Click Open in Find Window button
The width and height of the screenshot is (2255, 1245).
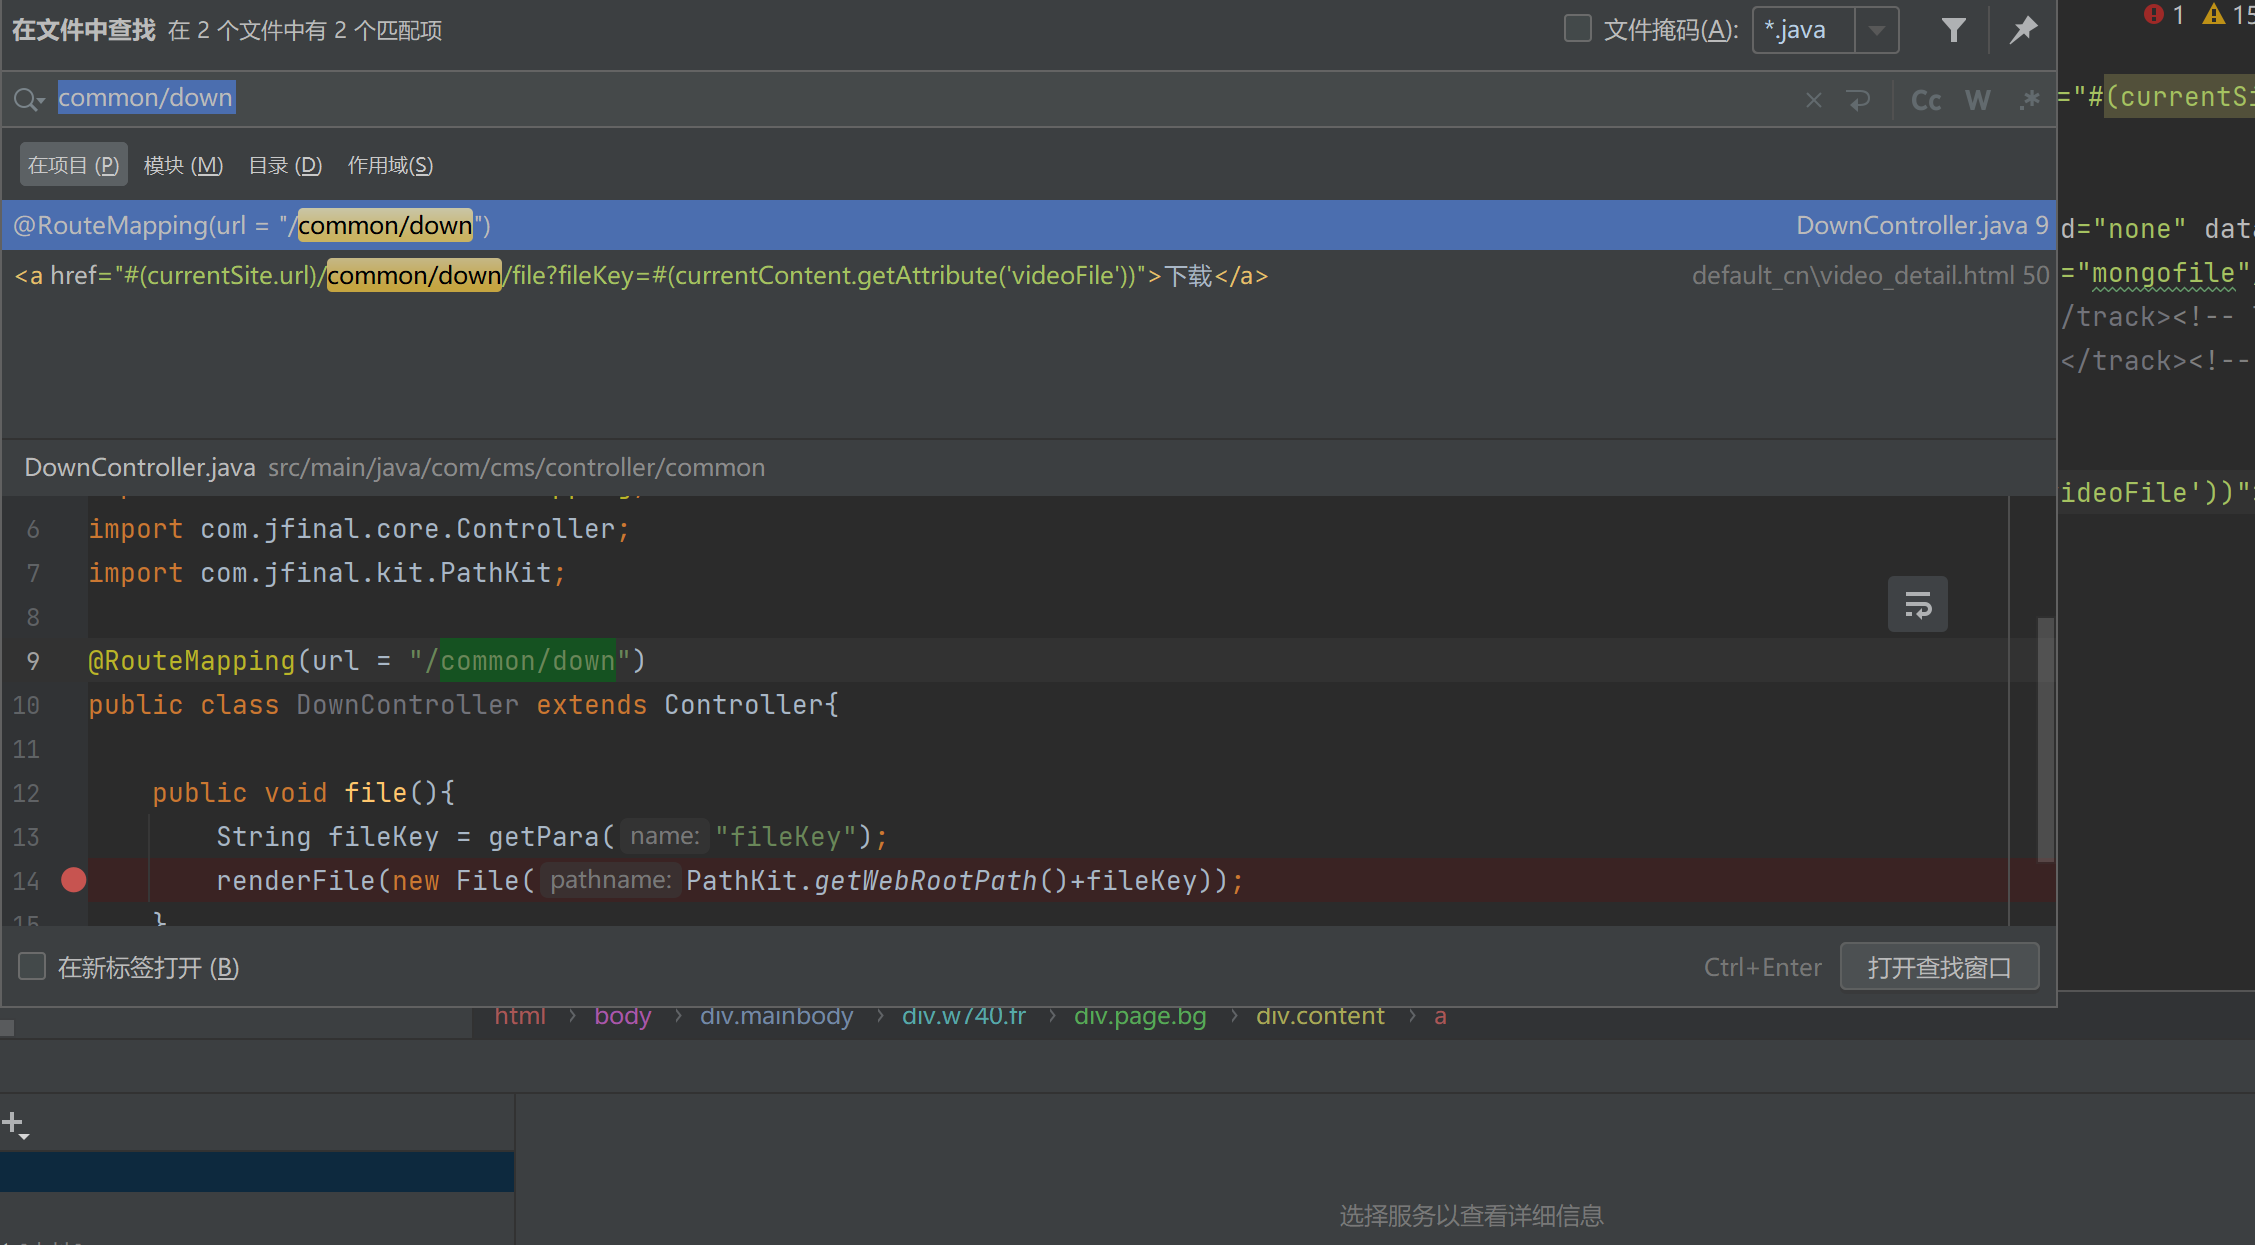click(x=1939, y=967)
